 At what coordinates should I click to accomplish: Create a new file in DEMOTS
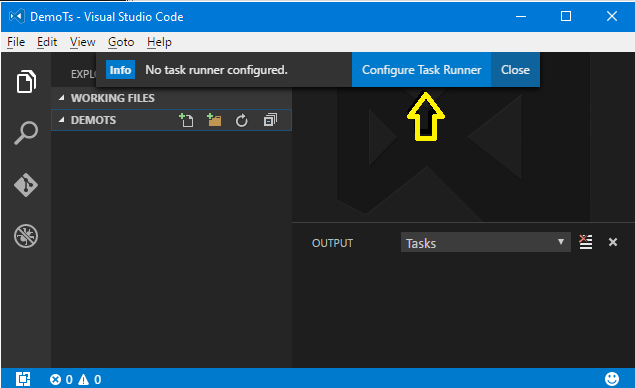pyautogui.click(x=186, y=120)
